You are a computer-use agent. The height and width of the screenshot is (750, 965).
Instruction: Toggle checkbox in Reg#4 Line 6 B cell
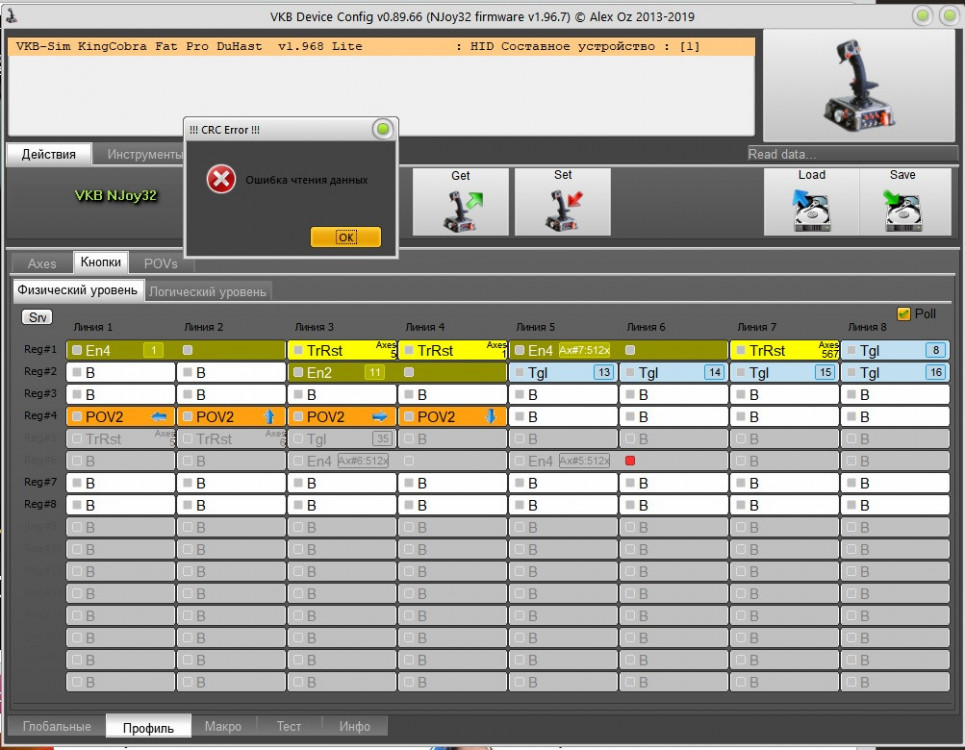tap(630, 417)
